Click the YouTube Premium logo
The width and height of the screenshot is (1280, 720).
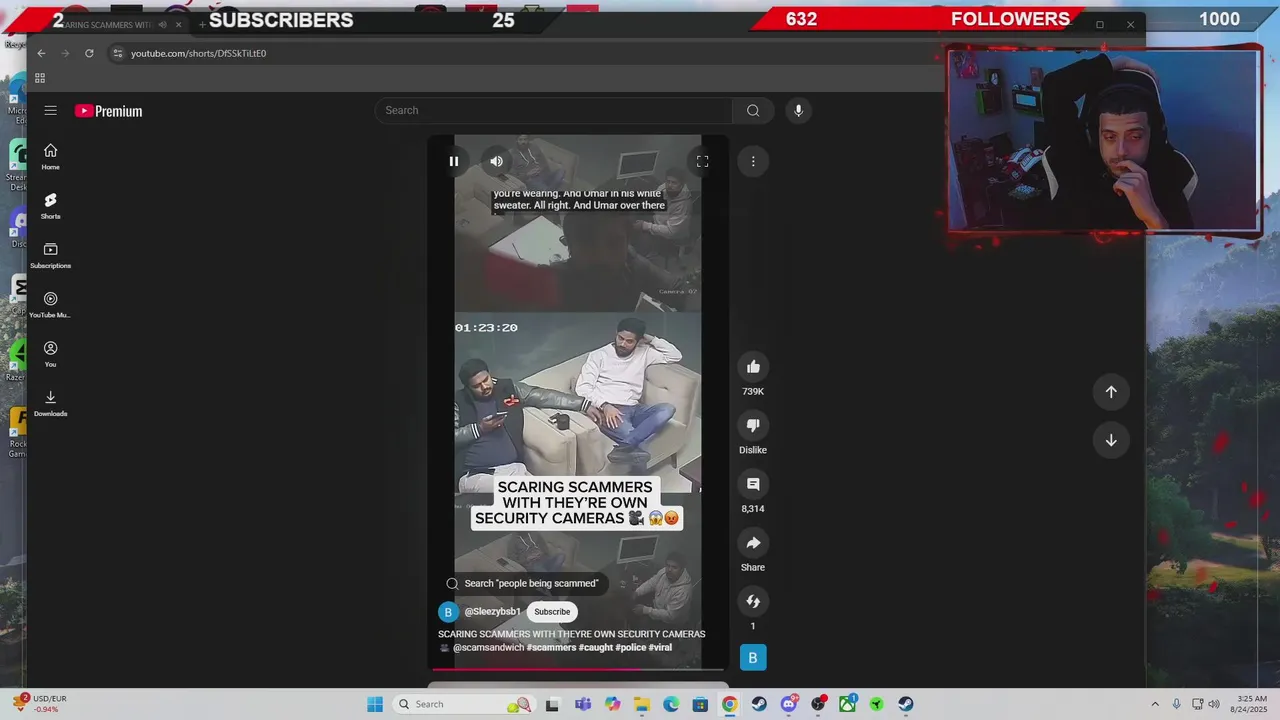[109, 111]
